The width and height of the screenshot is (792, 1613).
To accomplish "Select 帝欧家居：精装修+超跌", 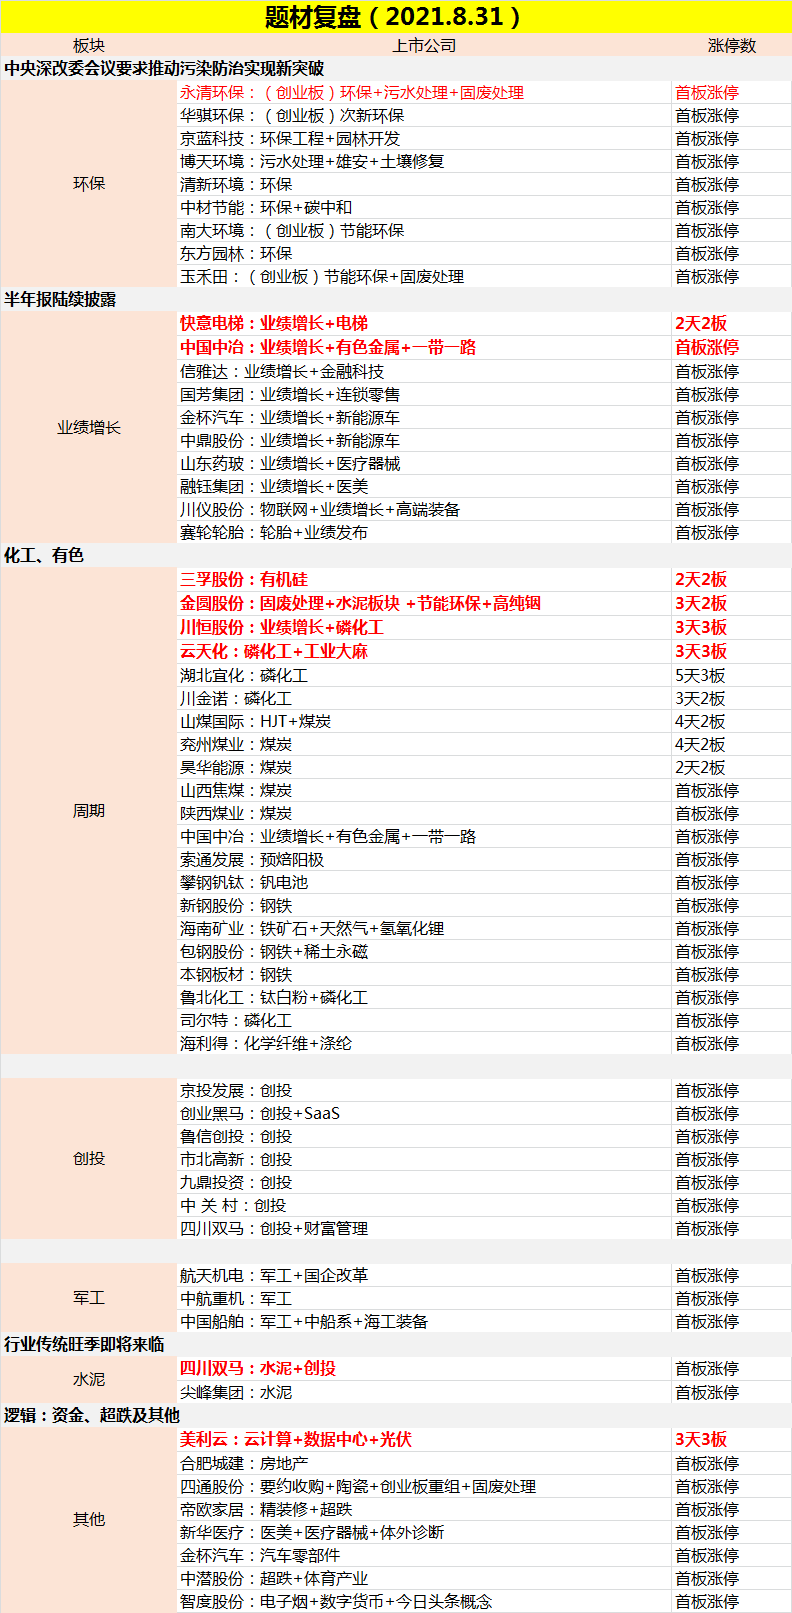I will coord(266,1510).
